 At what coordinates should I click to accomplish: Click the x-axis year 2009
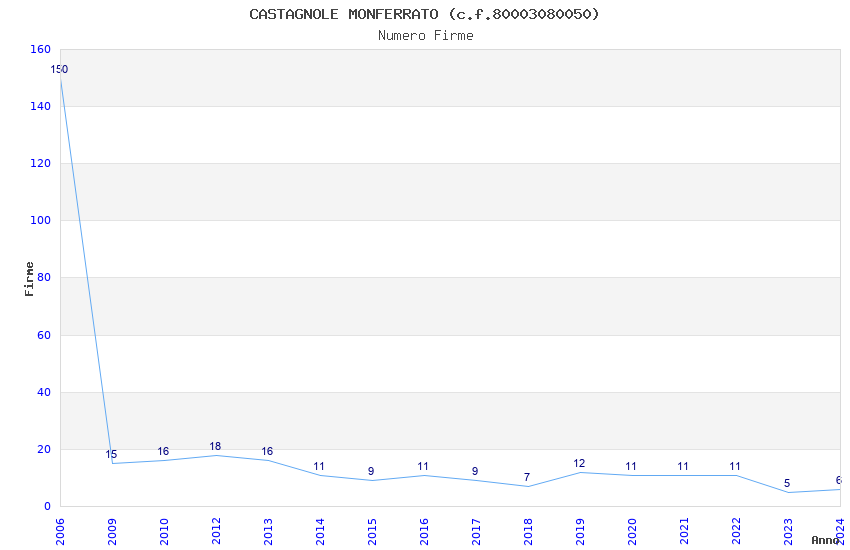pyautogui.click(x=112, y=532)
